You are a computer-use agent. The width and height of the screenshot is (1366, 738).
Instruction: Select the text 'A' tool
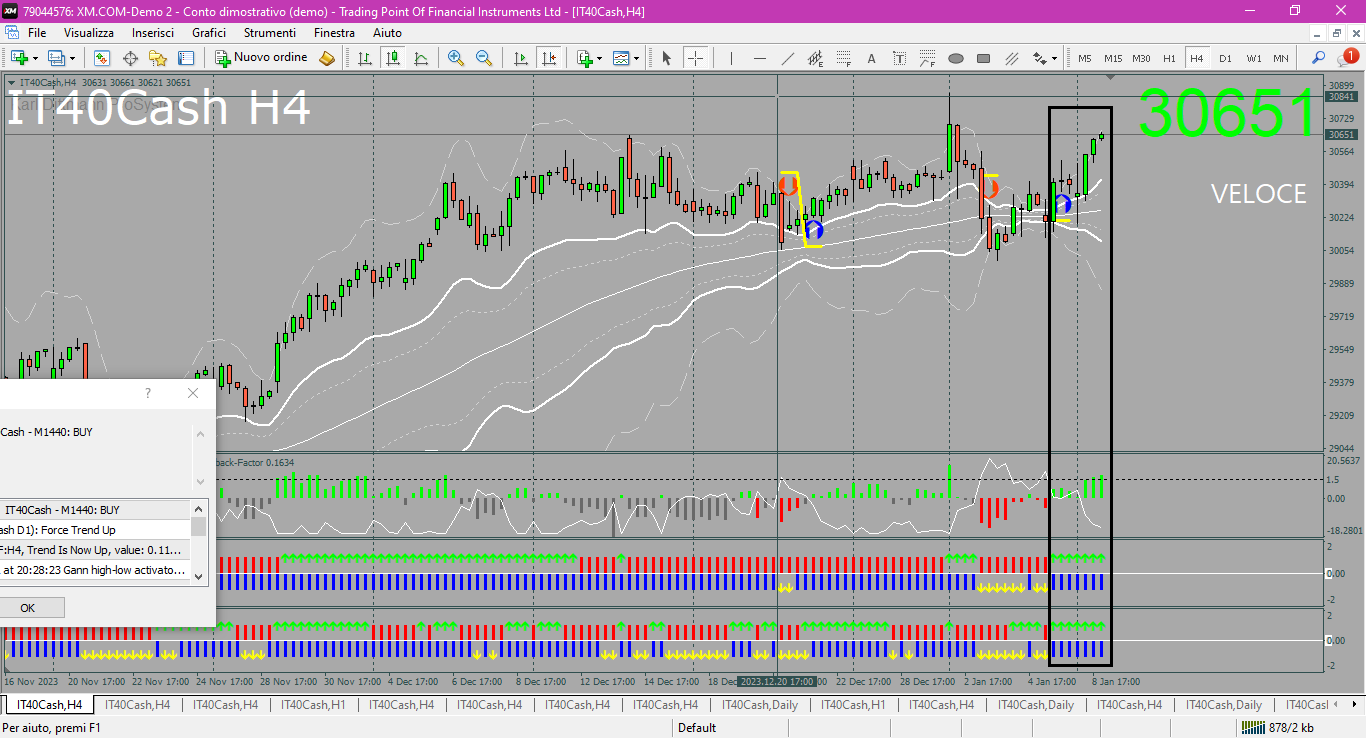pos(871,58)
